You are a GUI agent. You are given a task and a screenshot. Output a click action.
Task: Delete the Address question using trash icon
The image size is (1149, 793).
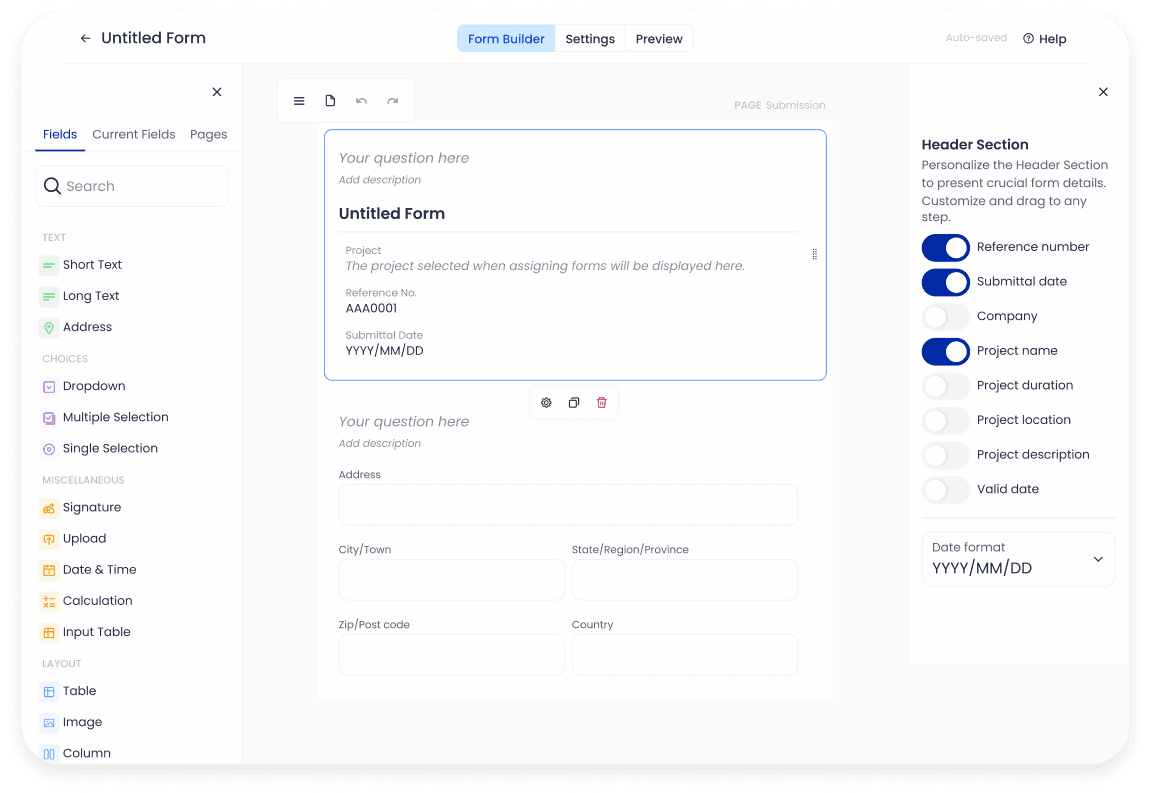coord(601,402)
